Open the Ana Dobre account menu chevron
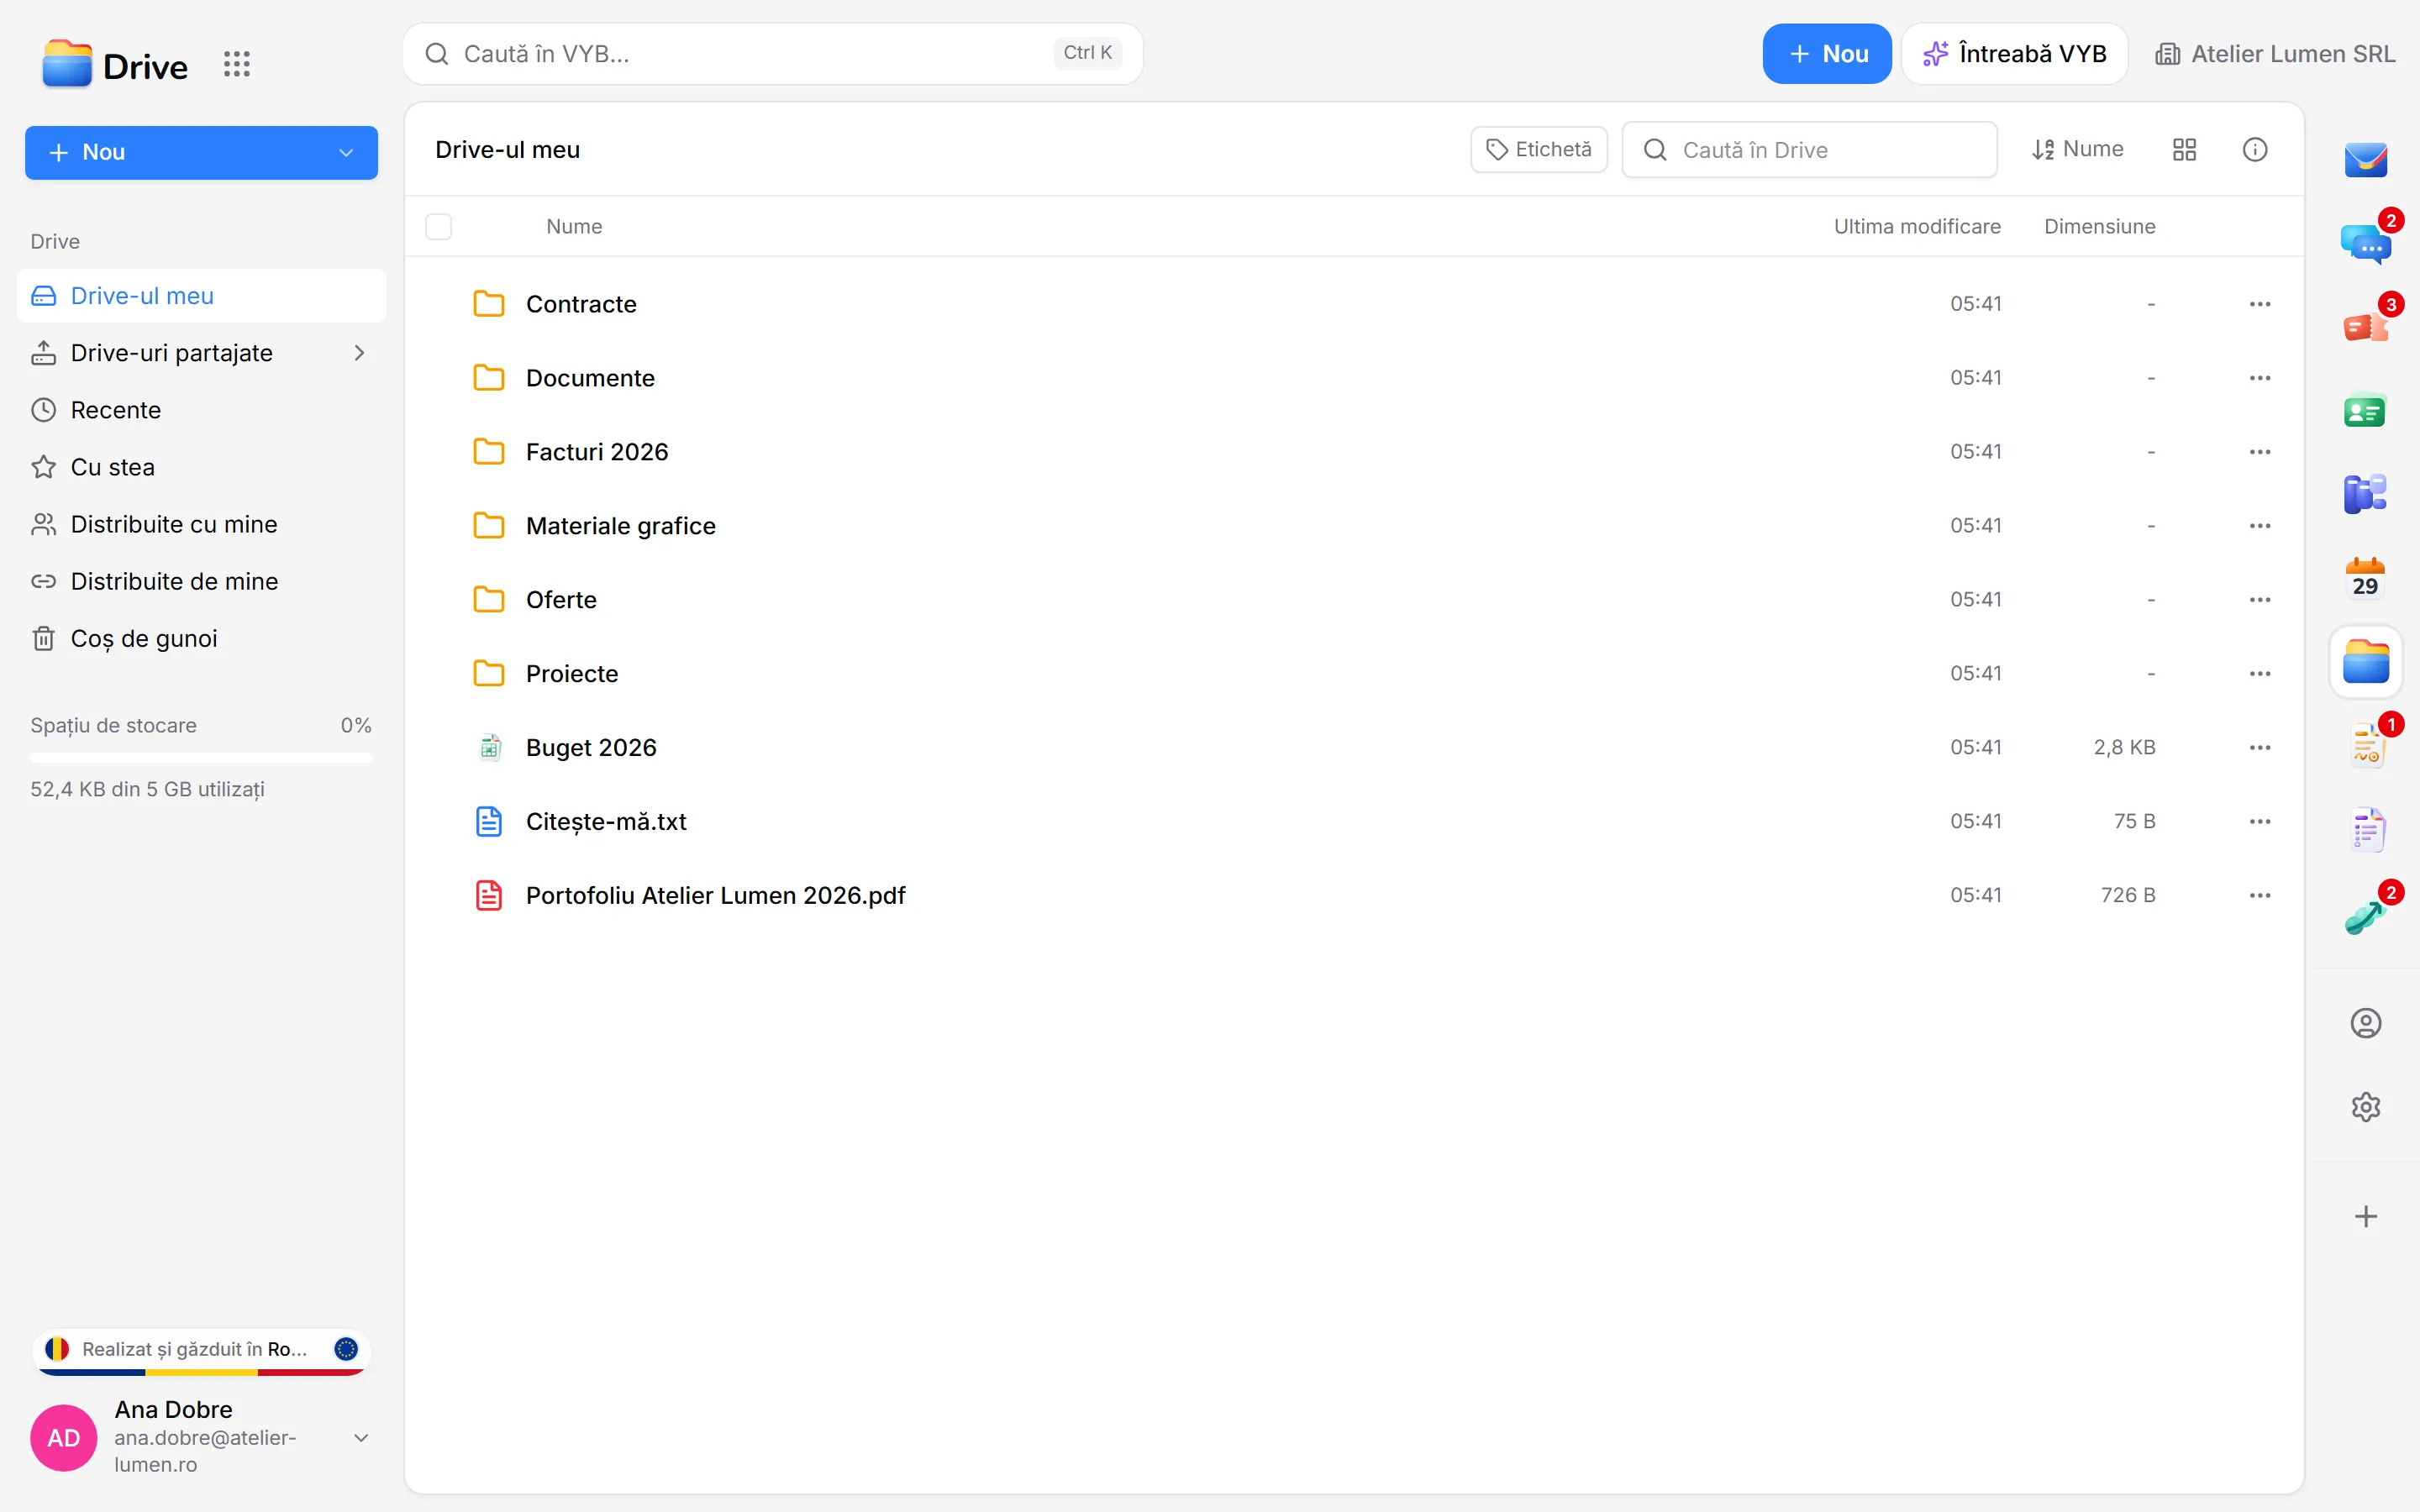2420x1512 pixels. coord(361,1438)
